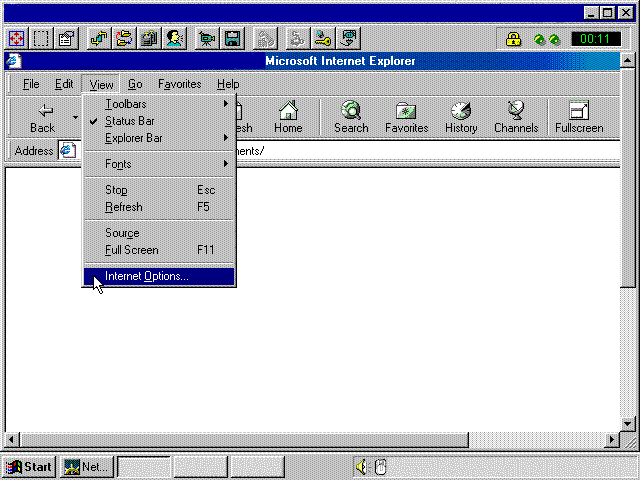Close the open View menu
Screen dimensions: 640x480
tap(101, 84)
